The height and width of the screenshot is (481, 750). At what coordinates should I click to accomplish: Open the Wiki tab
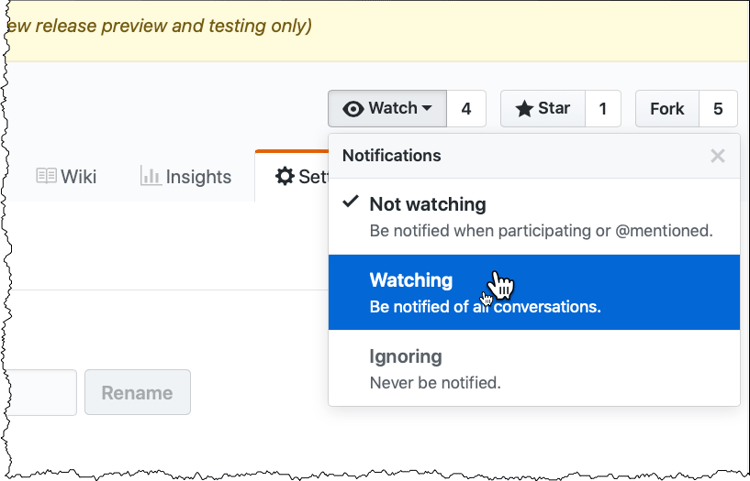point(67,177)
